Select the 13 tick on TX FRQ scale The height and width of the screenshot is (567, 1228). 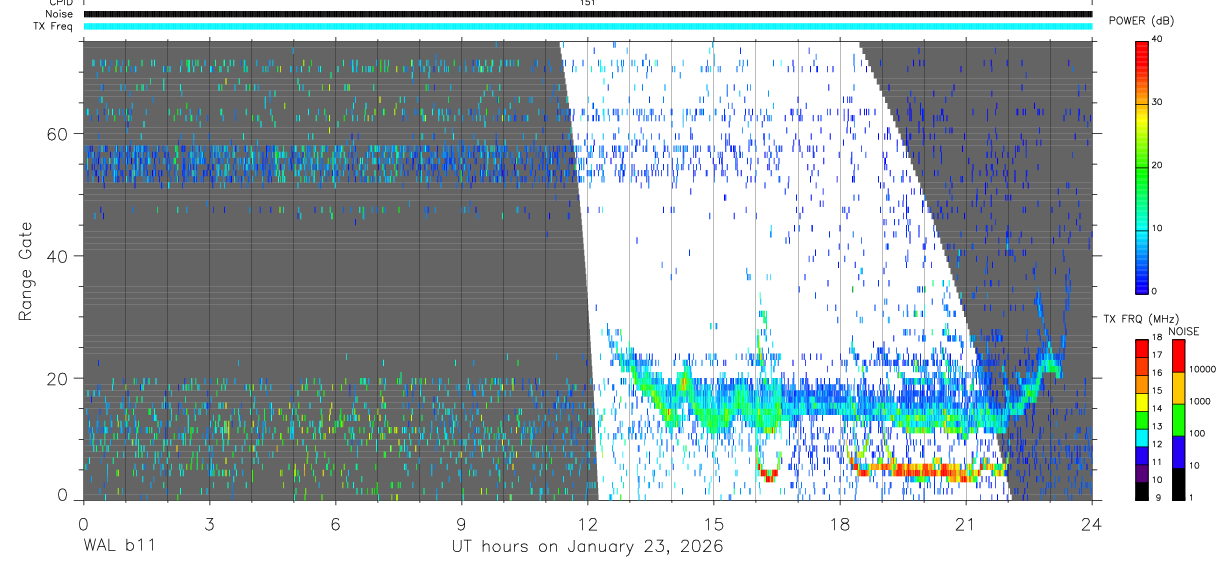point(1157,427)
